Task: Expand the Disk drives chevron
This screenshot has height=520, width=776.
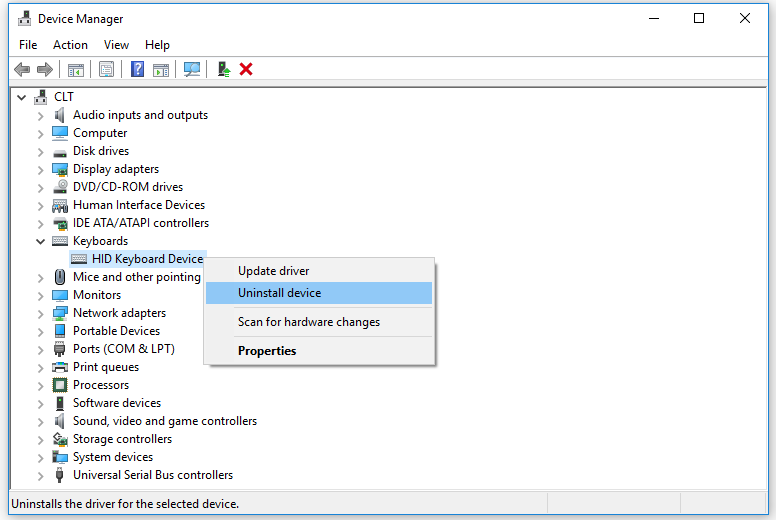Action: coord(41,152)
